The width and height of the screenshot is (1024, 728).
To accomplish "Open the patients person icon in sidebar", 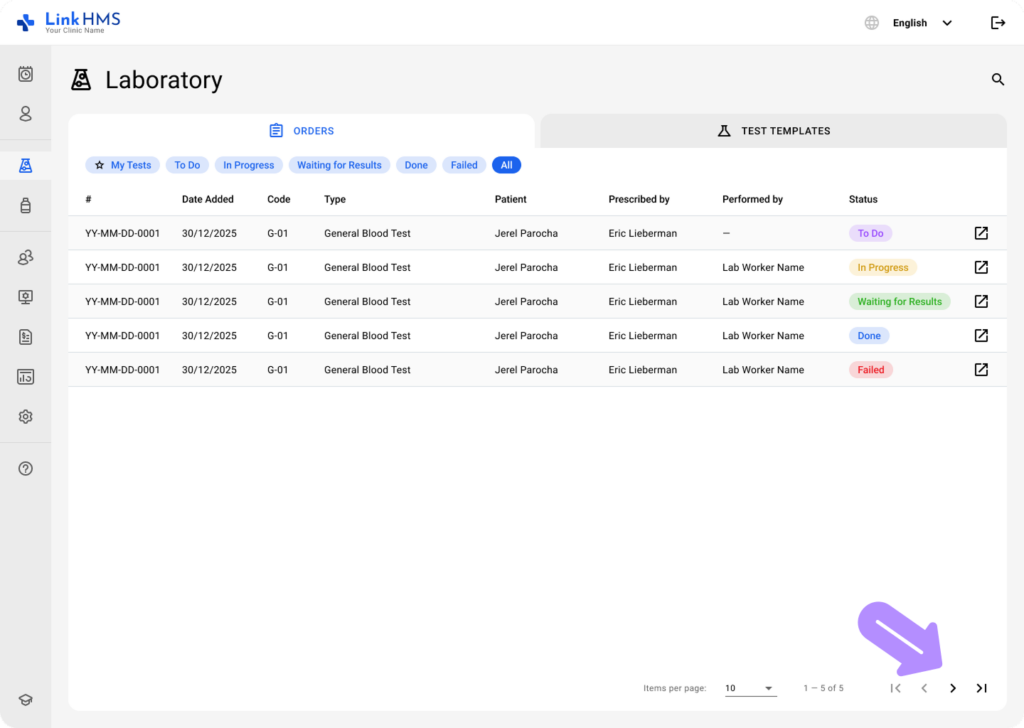I will point(26,114).
